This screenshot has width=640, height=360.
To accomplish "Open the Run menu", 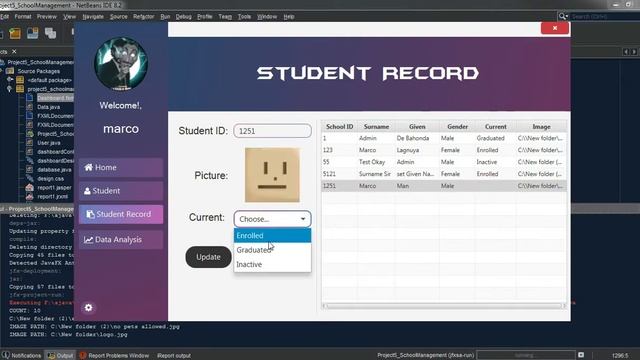I will click(x=165, y=17).
